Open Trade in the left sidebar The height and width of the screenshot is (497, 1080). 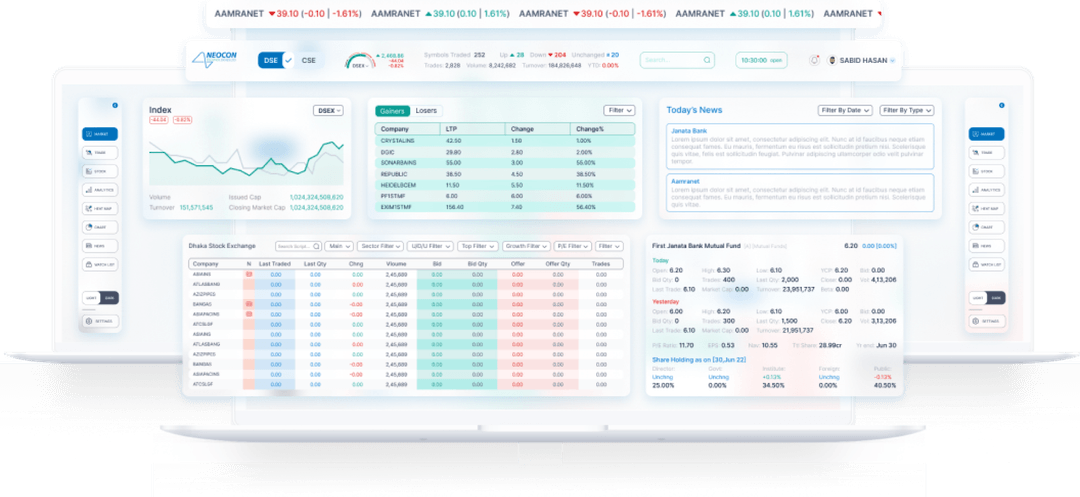(100, 153)
